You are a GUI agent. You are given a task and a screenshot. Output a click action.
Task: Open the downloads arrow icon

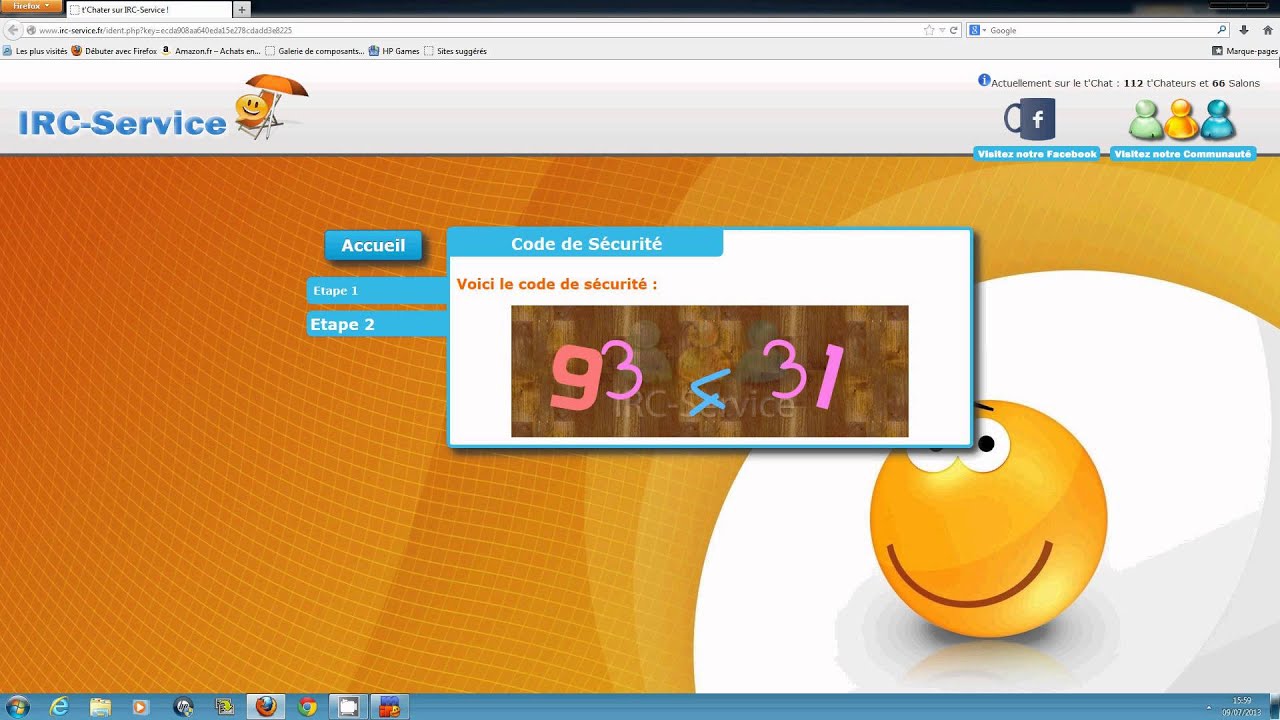point(1244,30)
